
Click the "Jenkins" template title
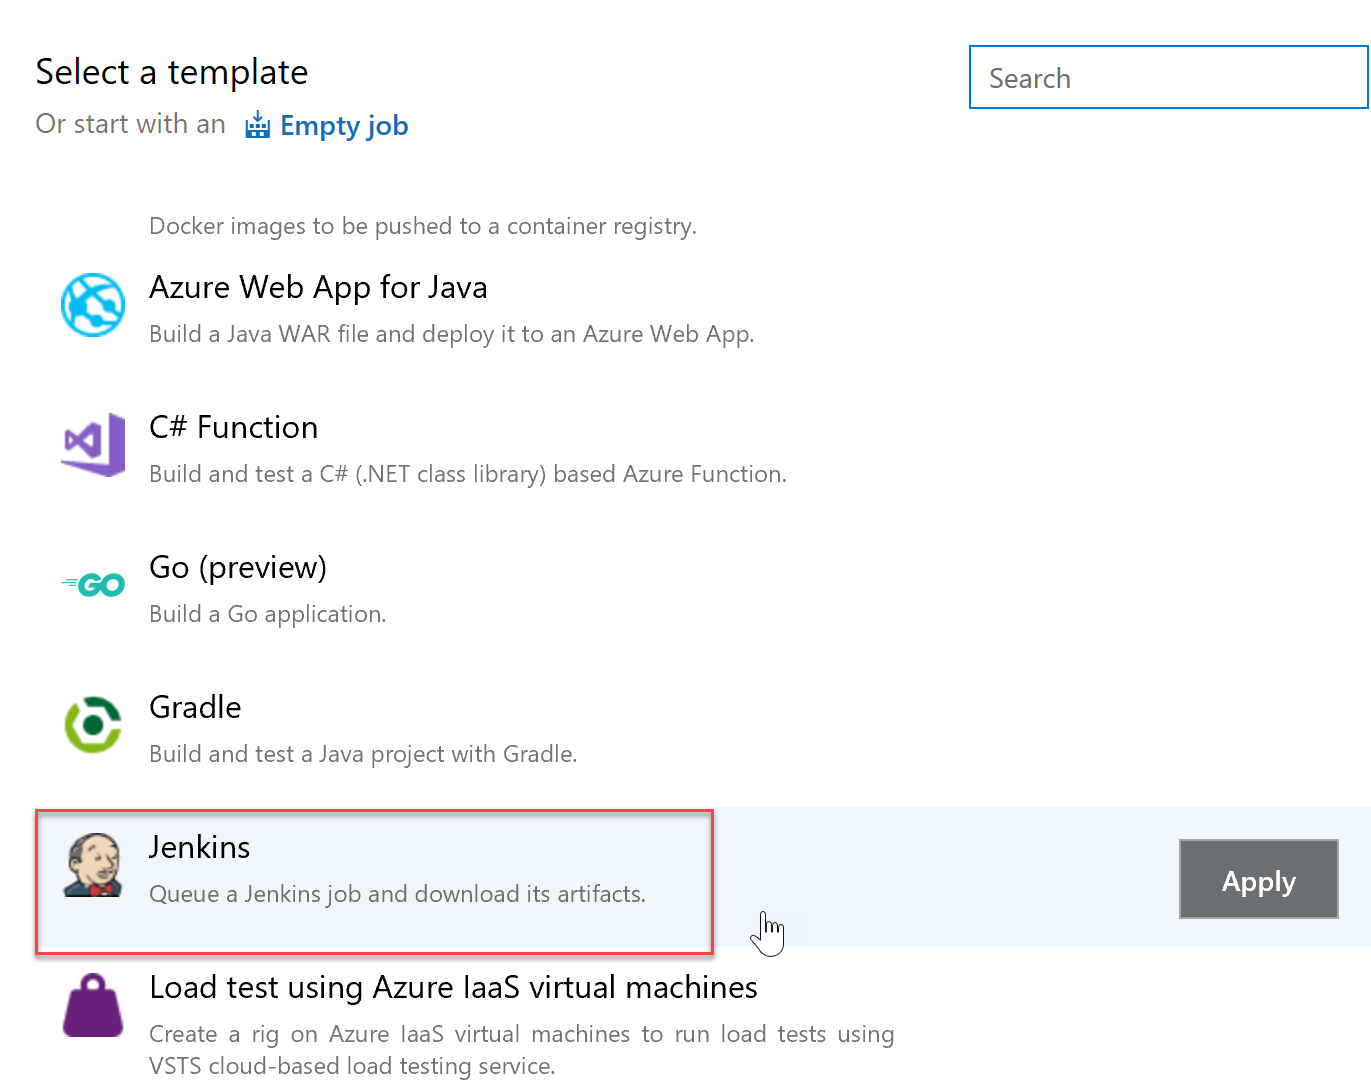[199, 847]
